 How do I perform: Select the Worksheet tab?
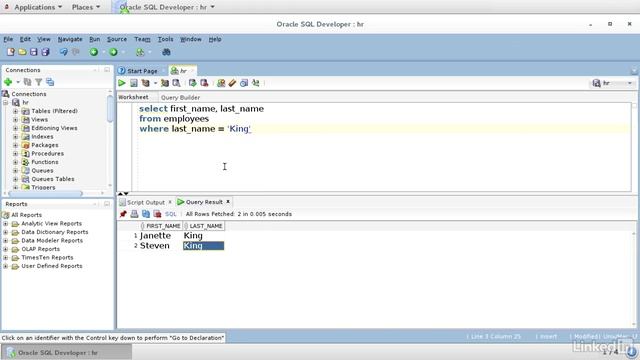(x=133, y=97)
